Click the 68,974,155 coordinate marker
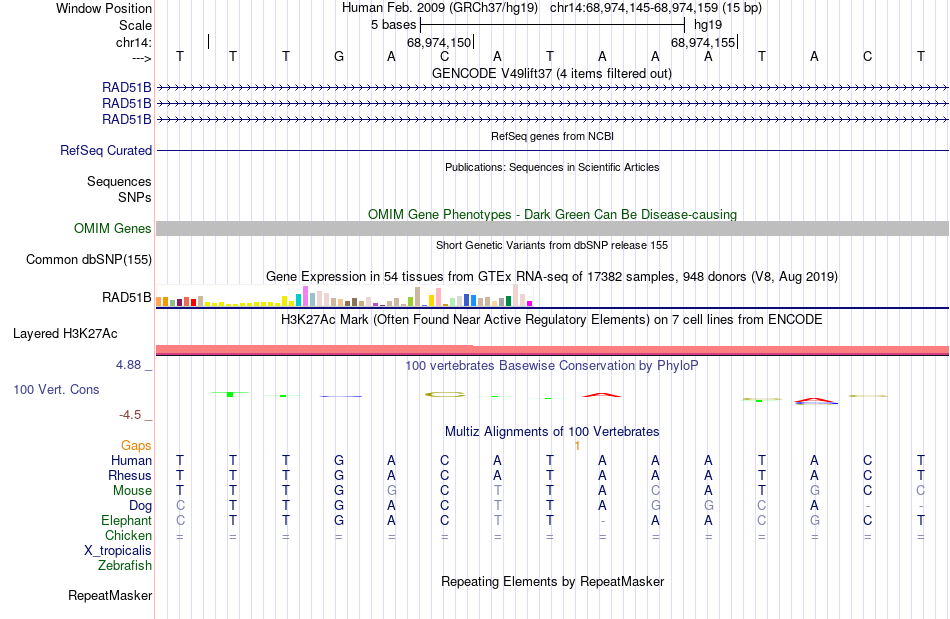The width and height of the screenshot is (950, 619). click(703, 42)
